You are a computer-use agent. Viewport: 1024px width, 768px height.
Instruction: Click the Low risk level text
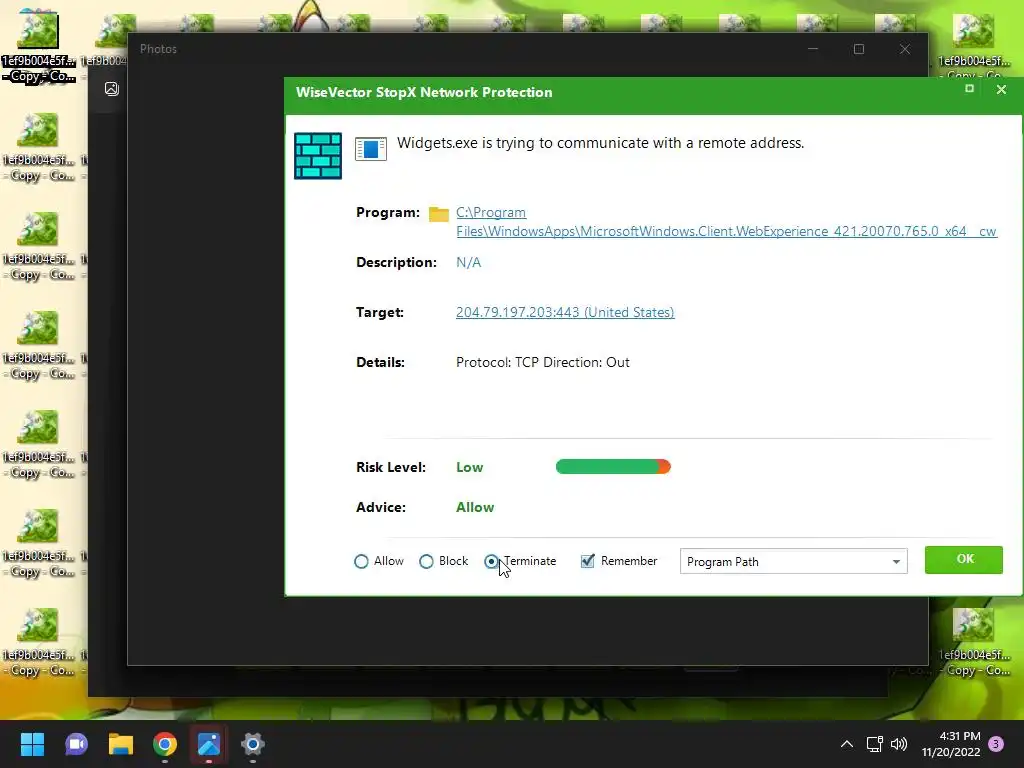(x=470, y=467)
